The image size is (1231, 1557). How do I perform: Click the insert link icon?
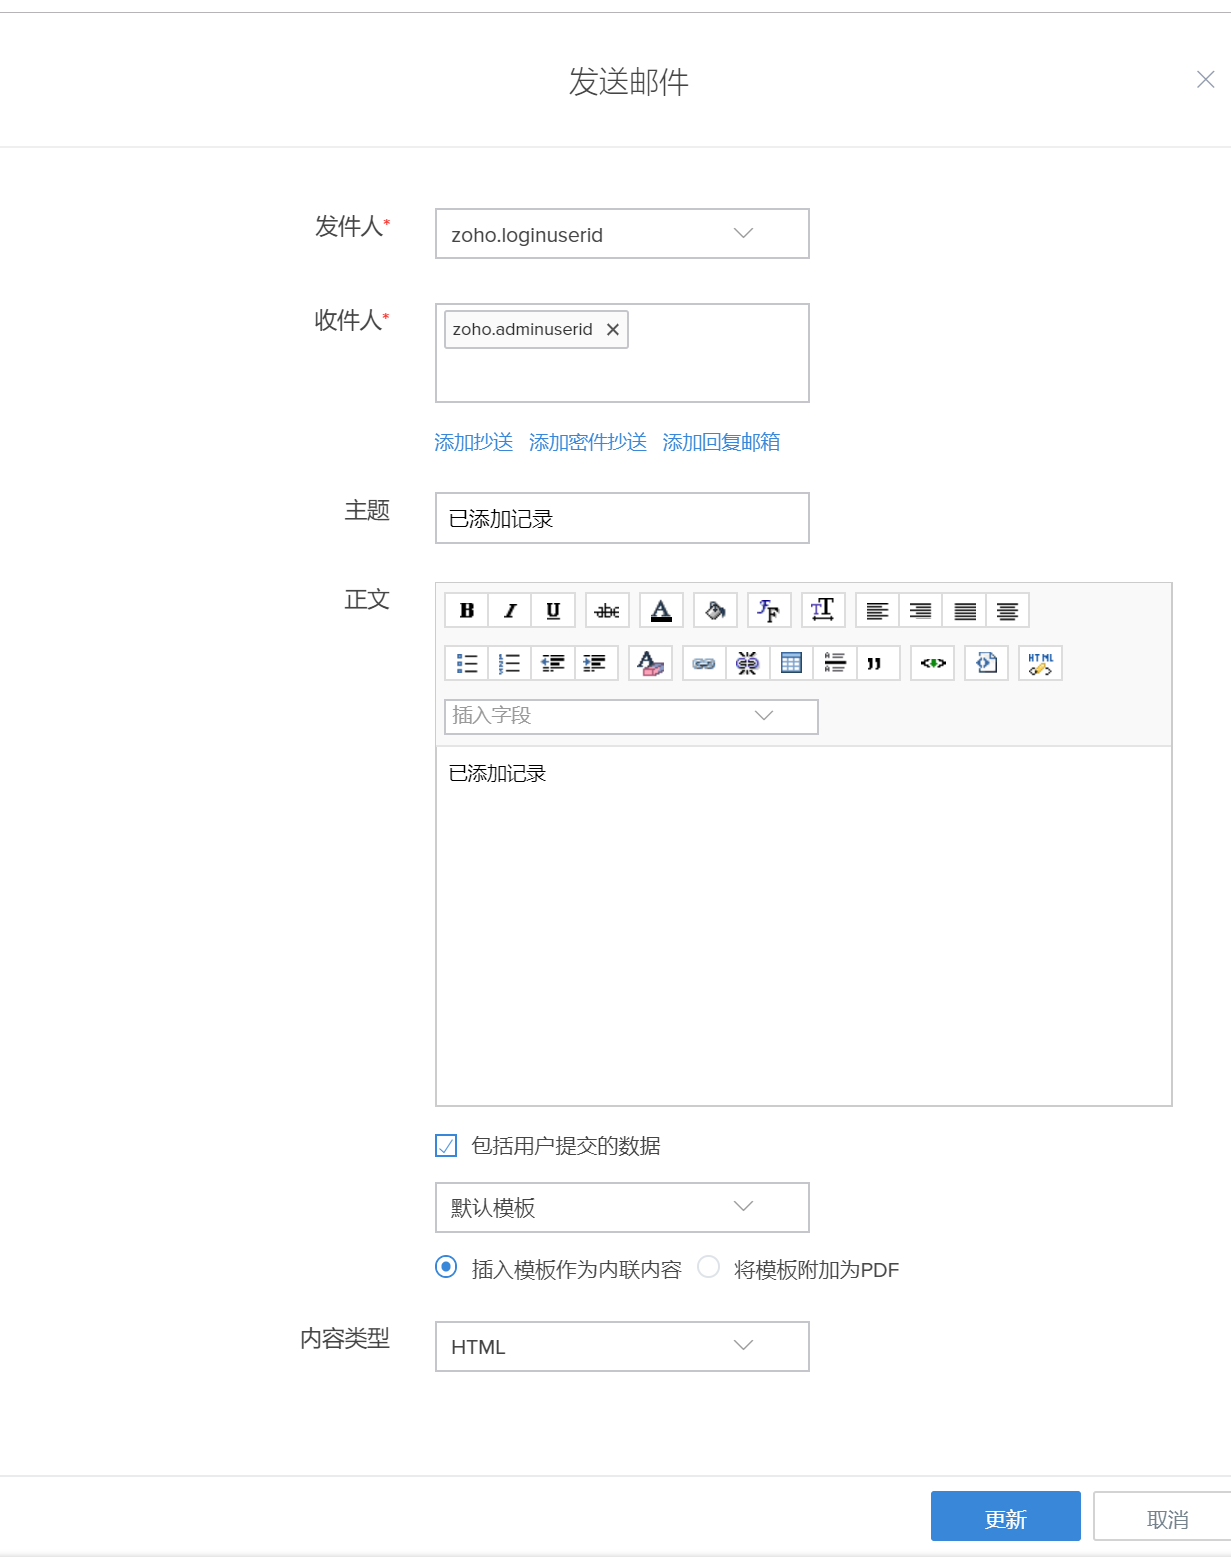pyautogui.click(x=704, y=663)
